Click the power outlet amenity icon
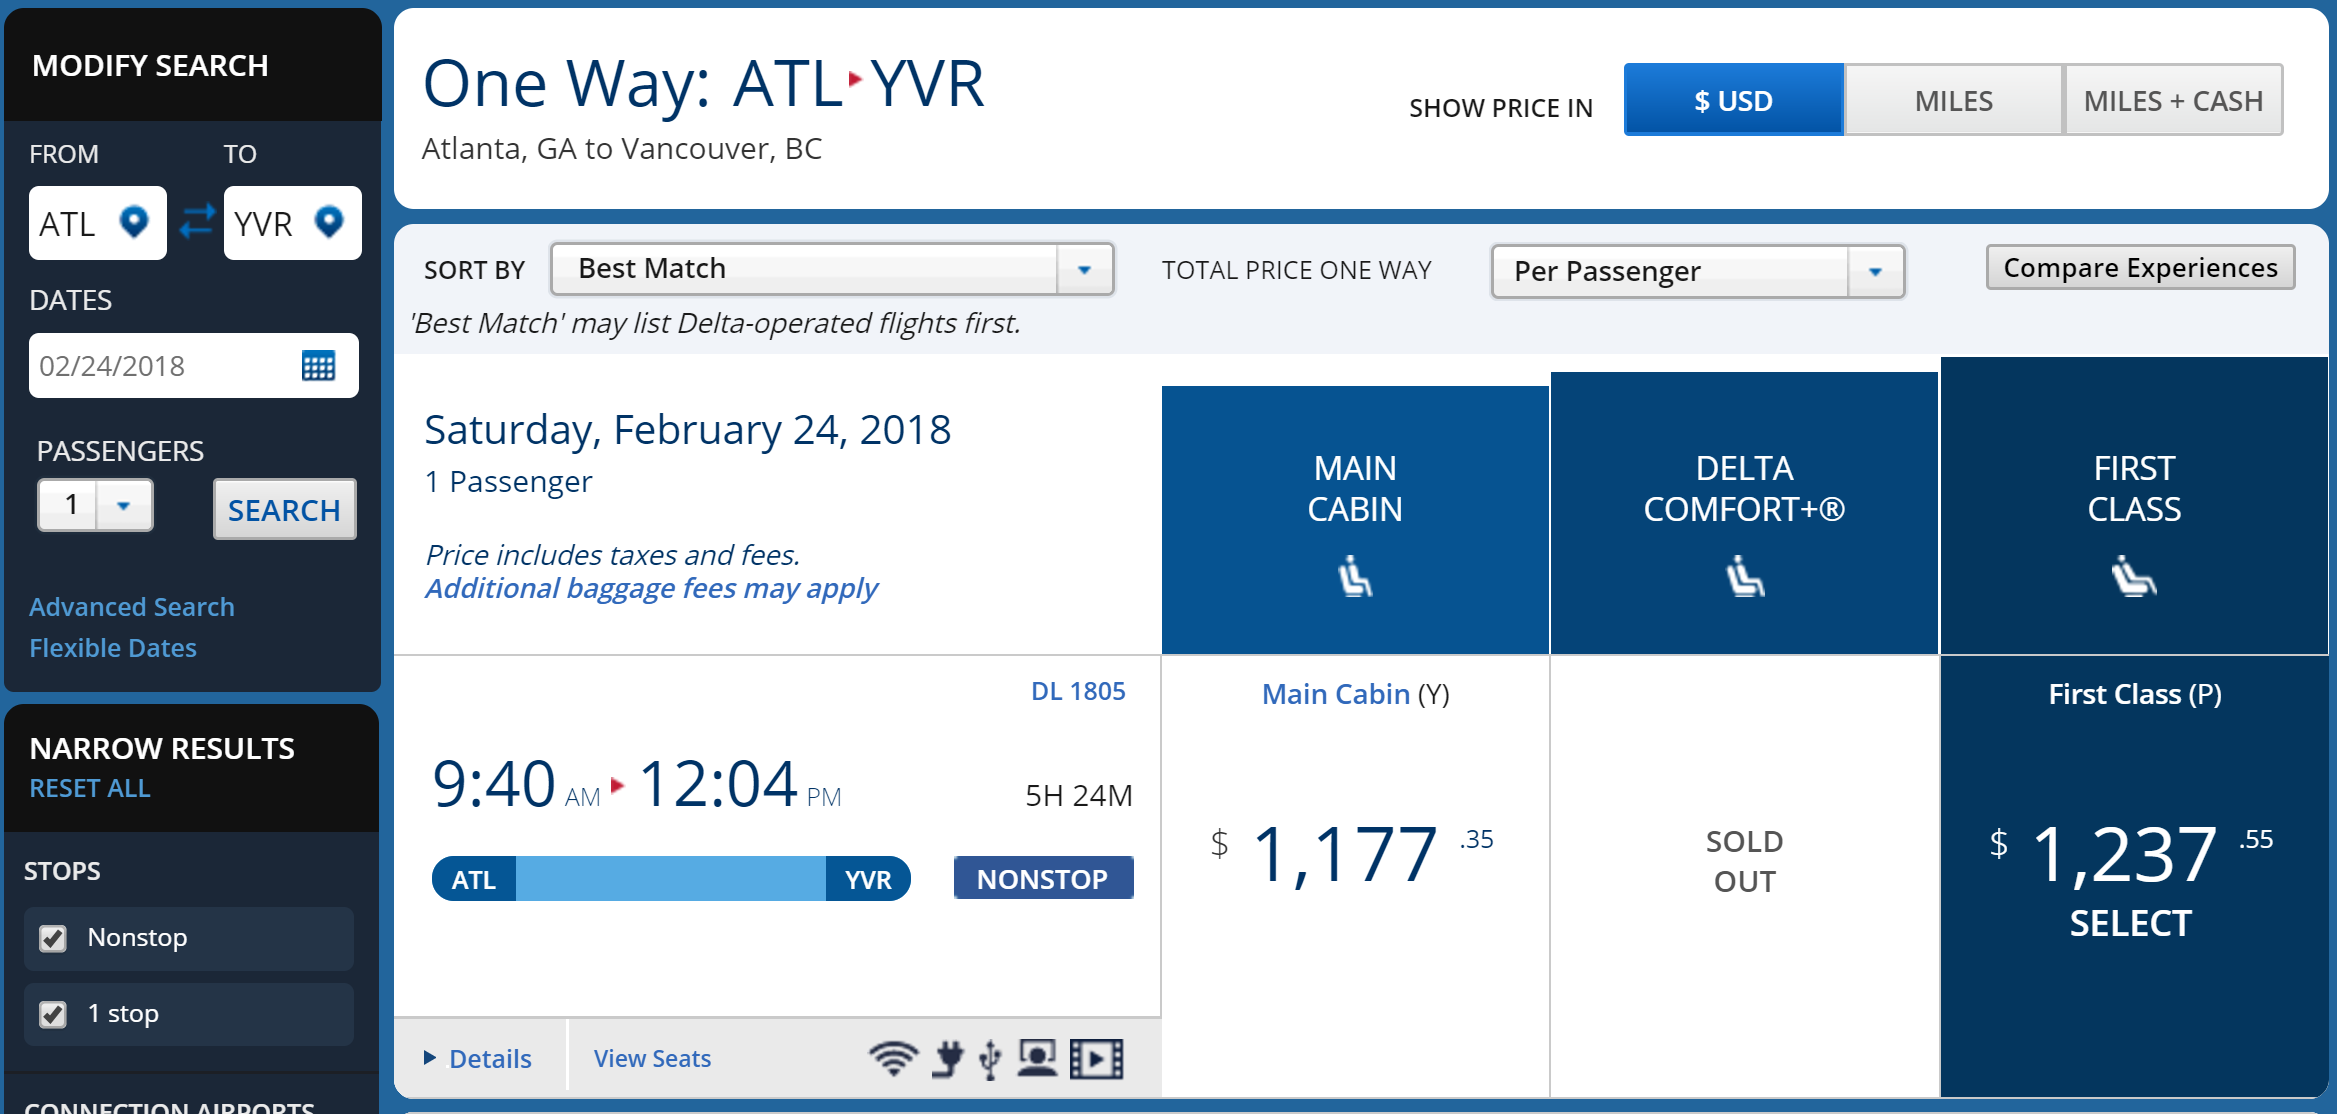Image resolution: width=2337 pixels, height=1114 pixels. tap(947, 1058)
